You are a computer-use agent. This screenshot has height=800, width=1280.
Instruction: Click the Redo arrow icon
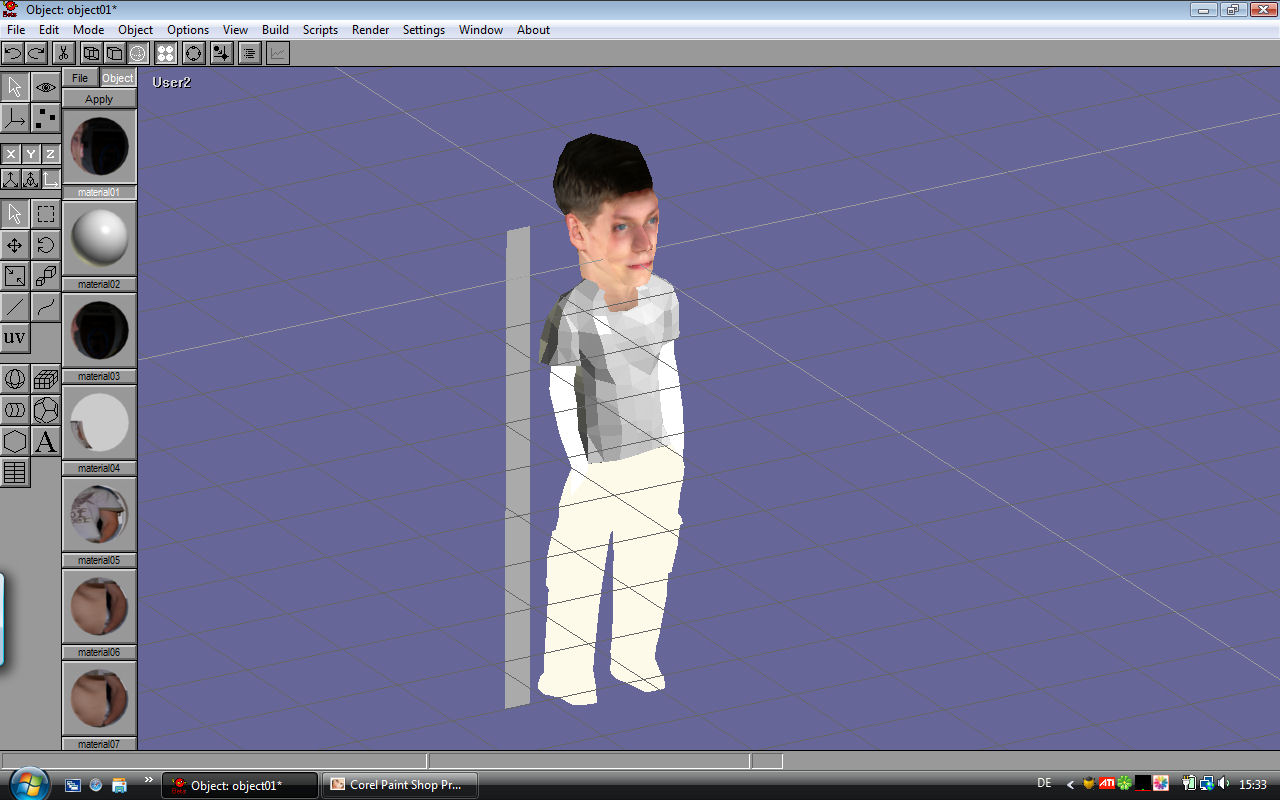(x=36, y=53)
